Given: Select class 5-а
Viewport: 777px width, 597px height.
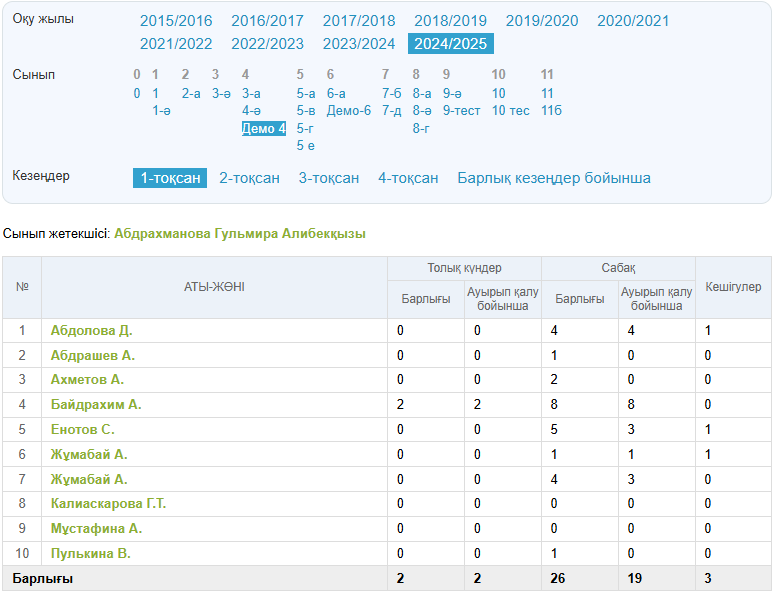Looking at the screenshot, I should (306, 93).
